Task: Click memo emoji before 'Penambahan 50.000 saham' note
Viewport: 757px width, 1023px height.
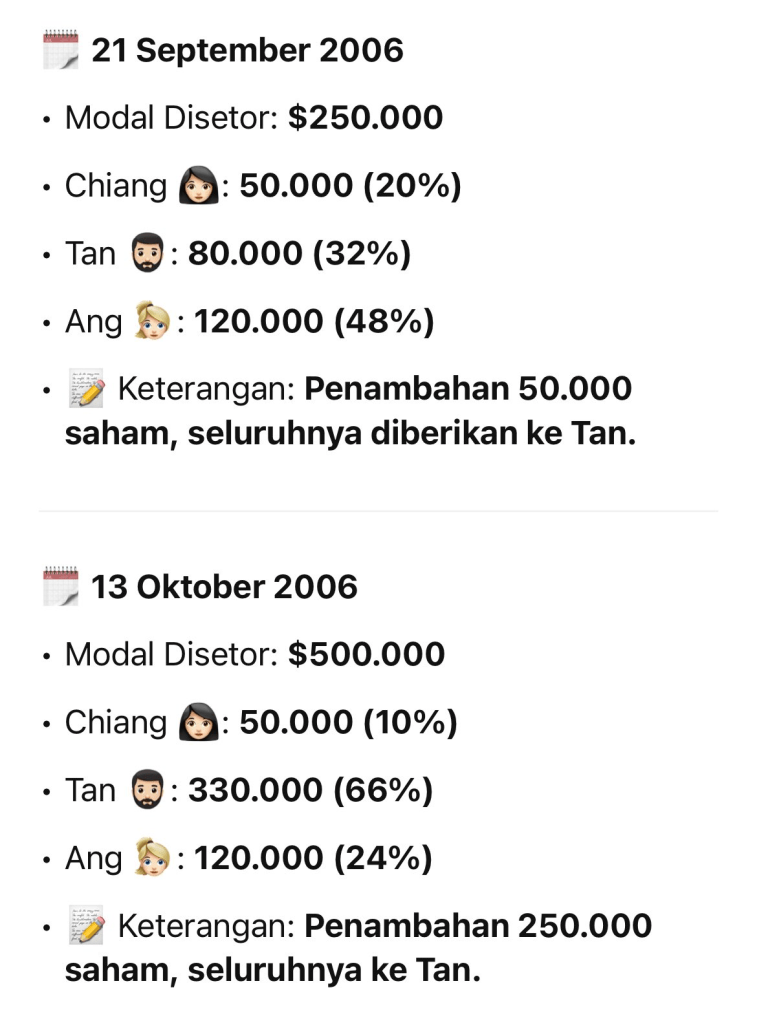Action: point(86,389)
